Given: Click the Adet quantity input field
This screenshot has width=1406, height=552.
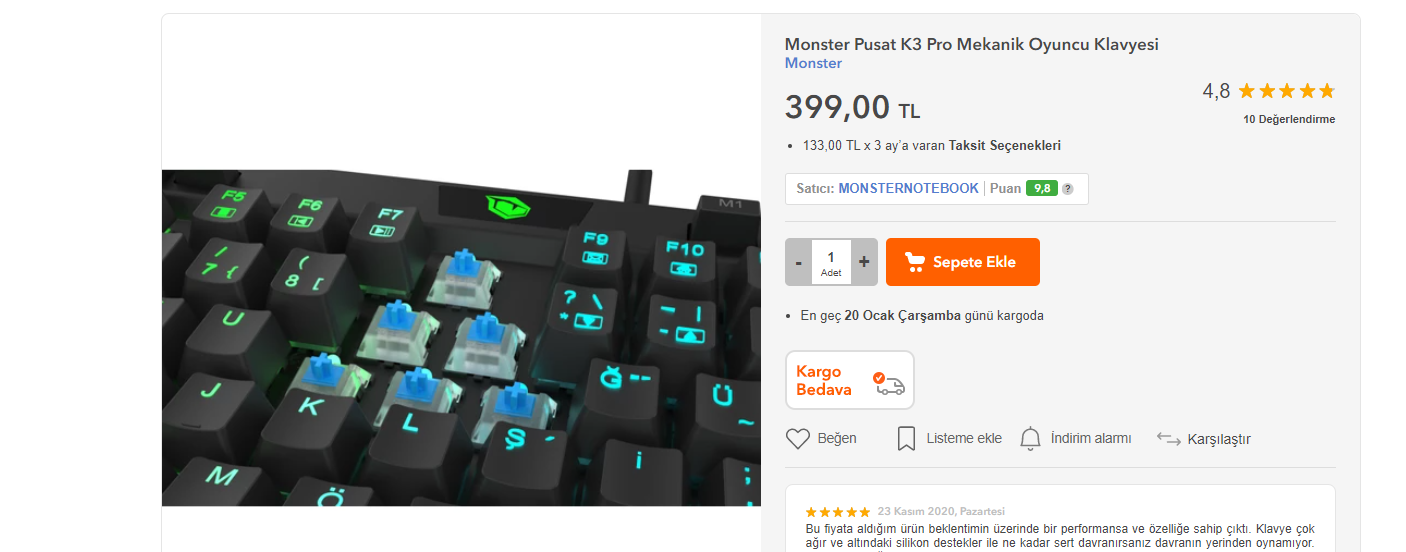Looking at the screenshot, I should click(831, 262).
